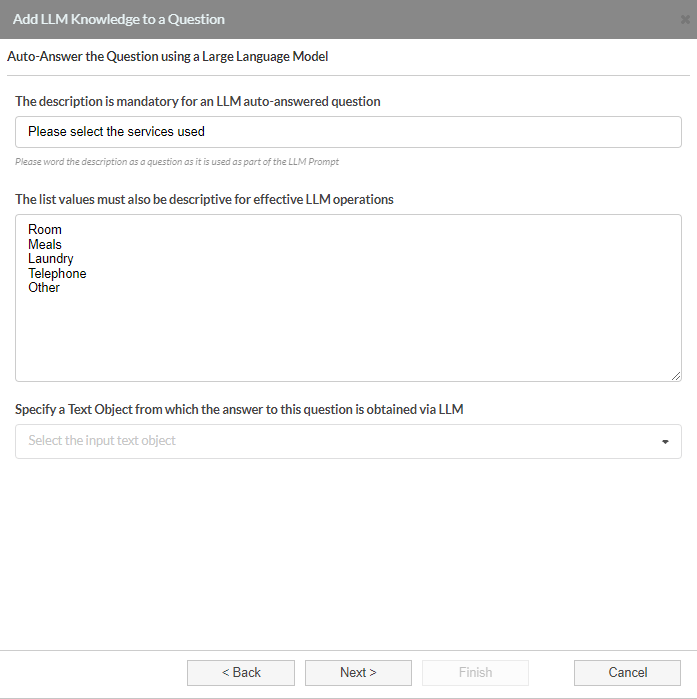Image resolution: width=697 pixels, height=699 pixels.
Task: Place cursor on the 'Telephone' list value
Action: 57,273
